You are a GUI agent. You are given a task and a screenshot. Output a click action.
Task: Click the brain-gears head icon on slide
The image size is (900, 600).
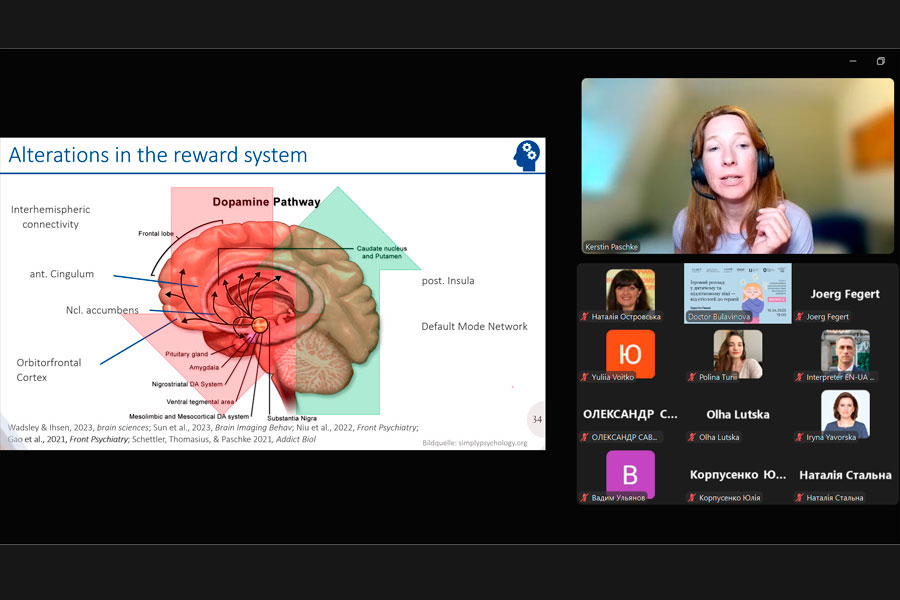click(x=526, y=154)
